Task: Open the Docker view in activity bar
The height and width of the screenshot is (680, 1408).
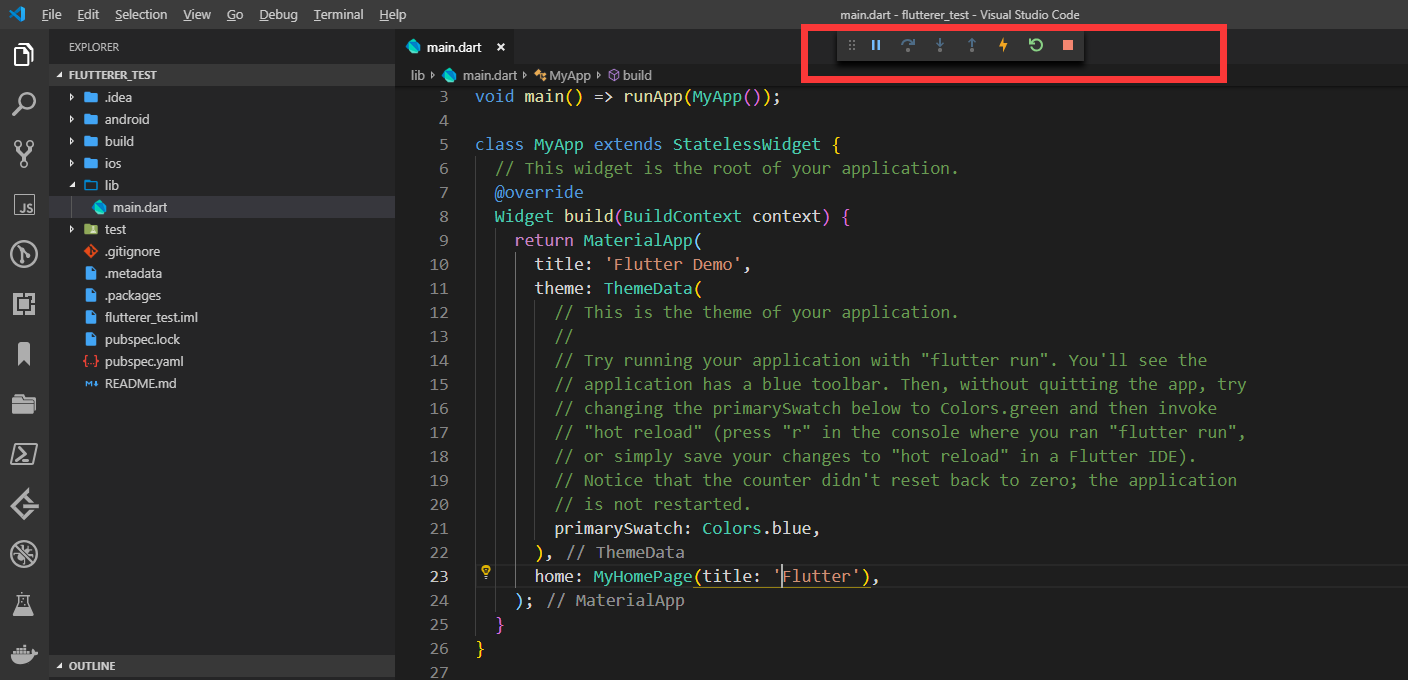Action: [24, 655]
